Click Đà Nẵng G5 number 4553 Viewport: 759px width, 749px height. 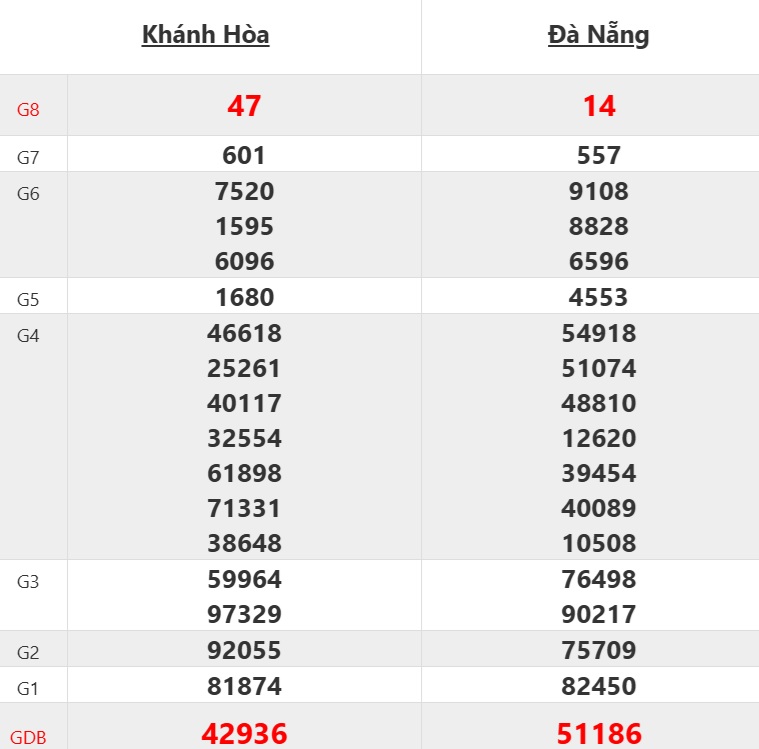pyautogui.click(x=599, y=297)
